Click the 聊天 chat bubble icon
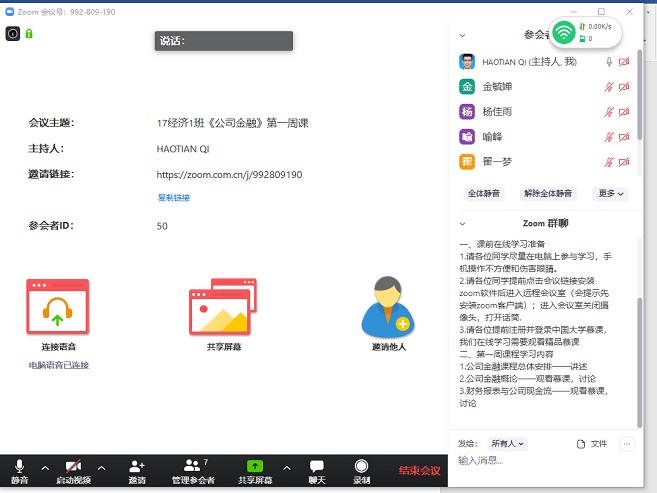 tap(317, 468)
